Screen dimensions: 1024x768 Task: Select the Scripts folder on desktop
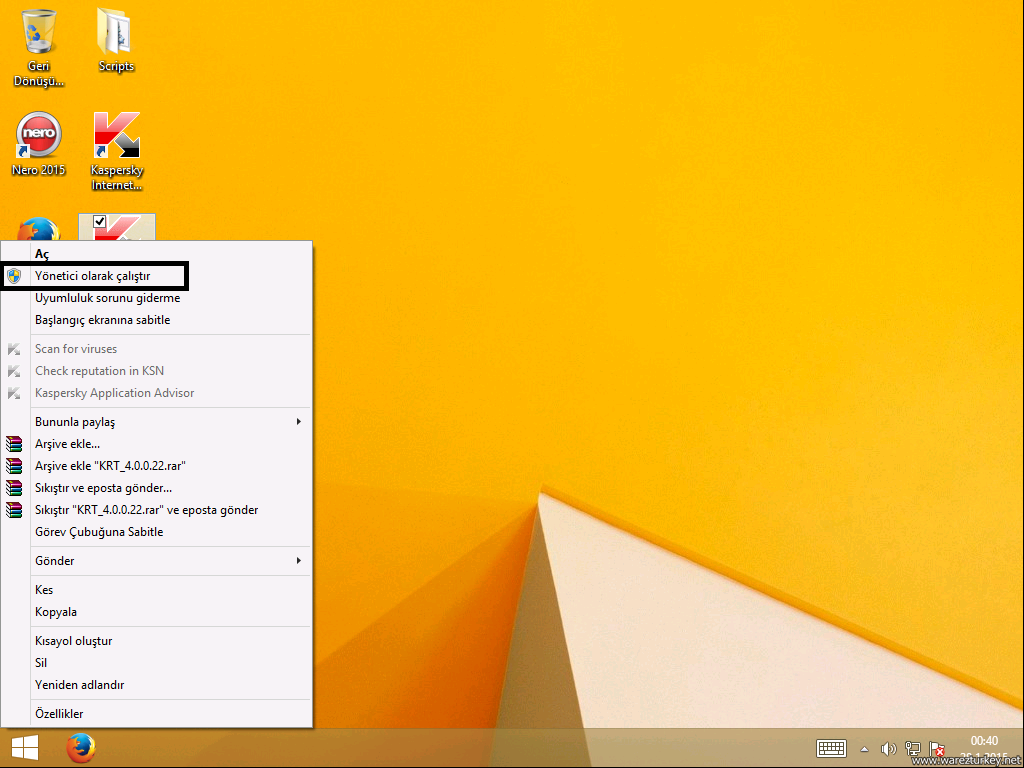(x=116, y=34)
